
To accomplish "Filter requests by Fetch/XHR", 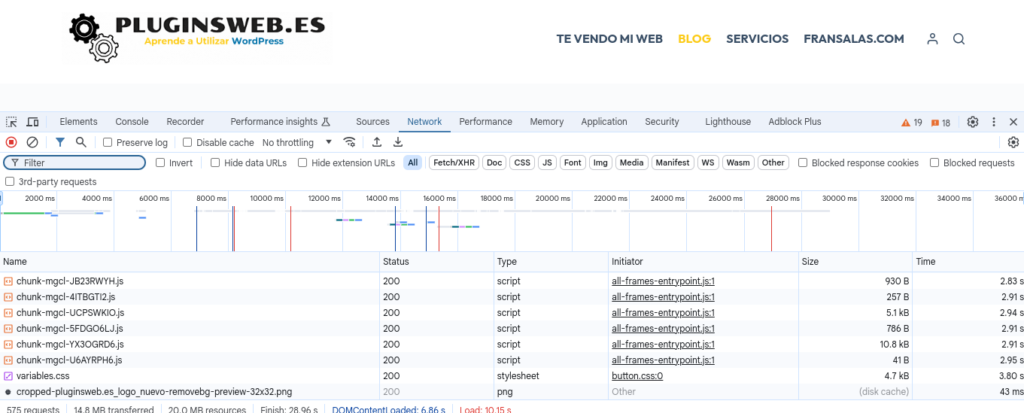I will 454,163.
